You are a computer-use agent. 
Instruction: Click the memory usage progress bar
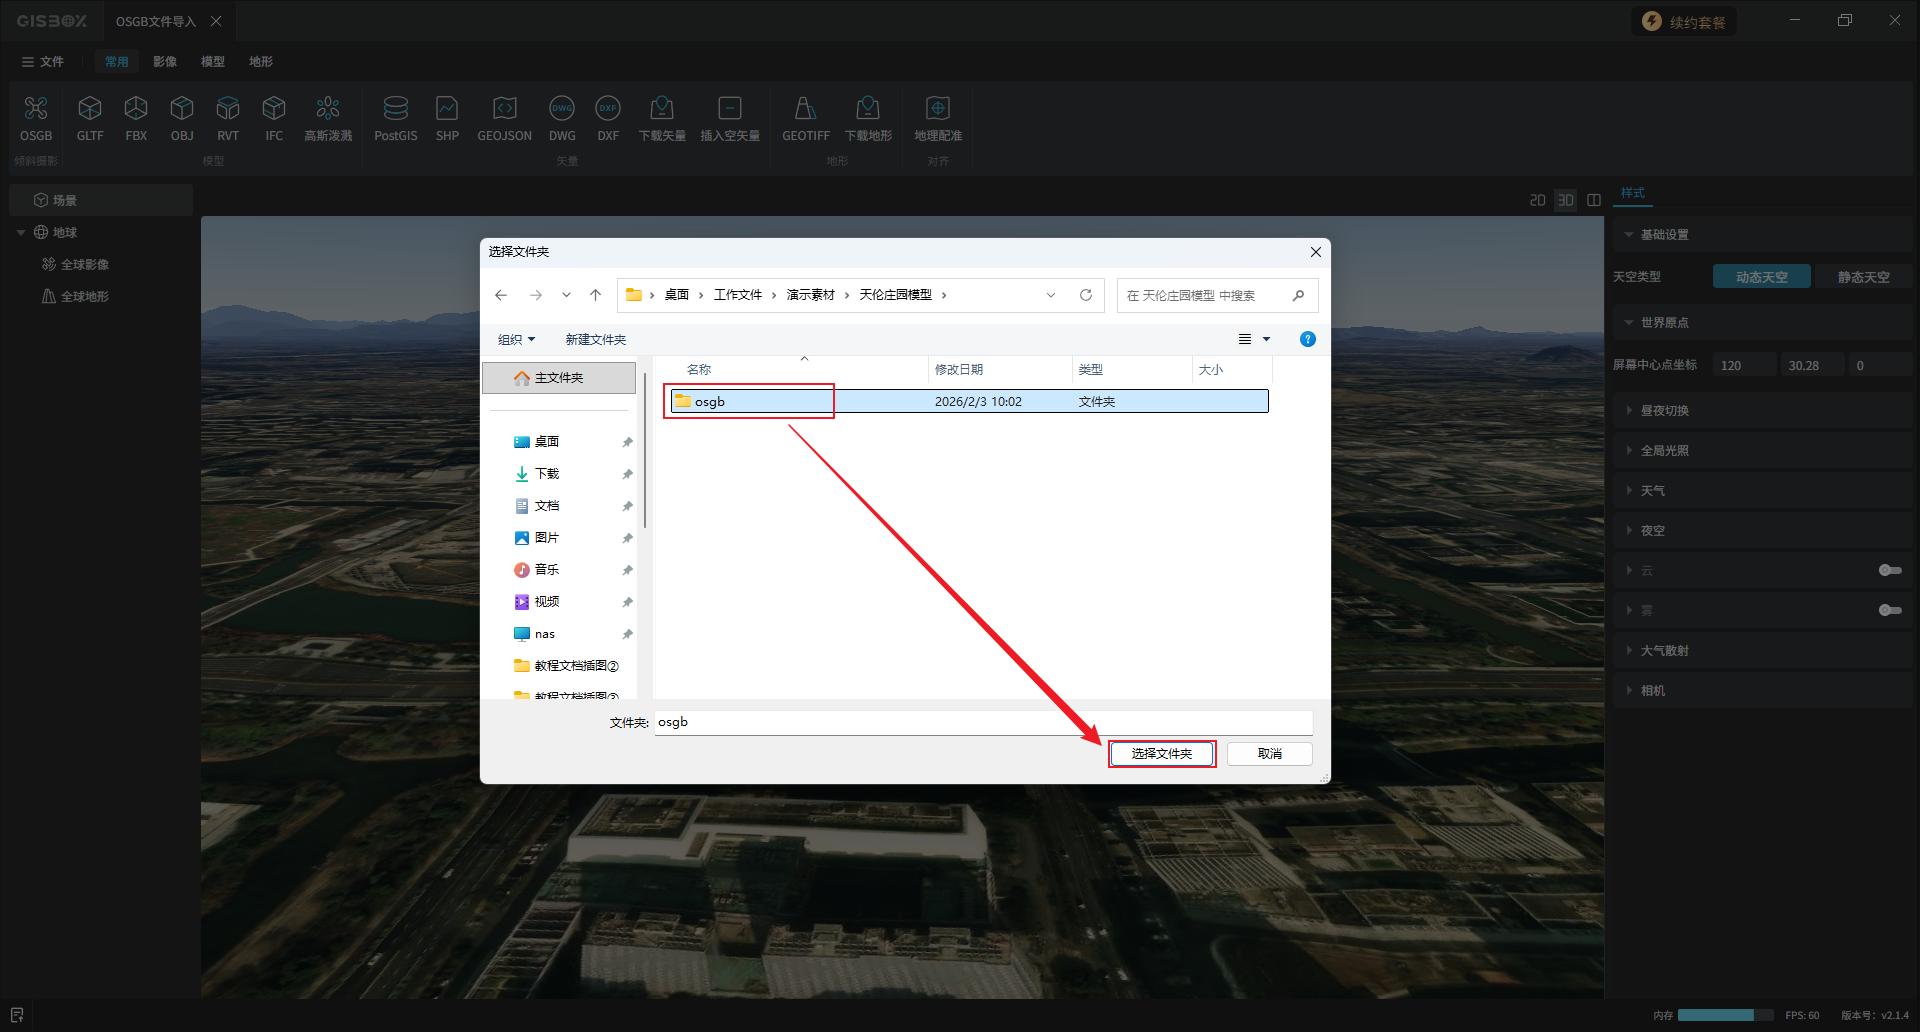pos(1724,1015)
